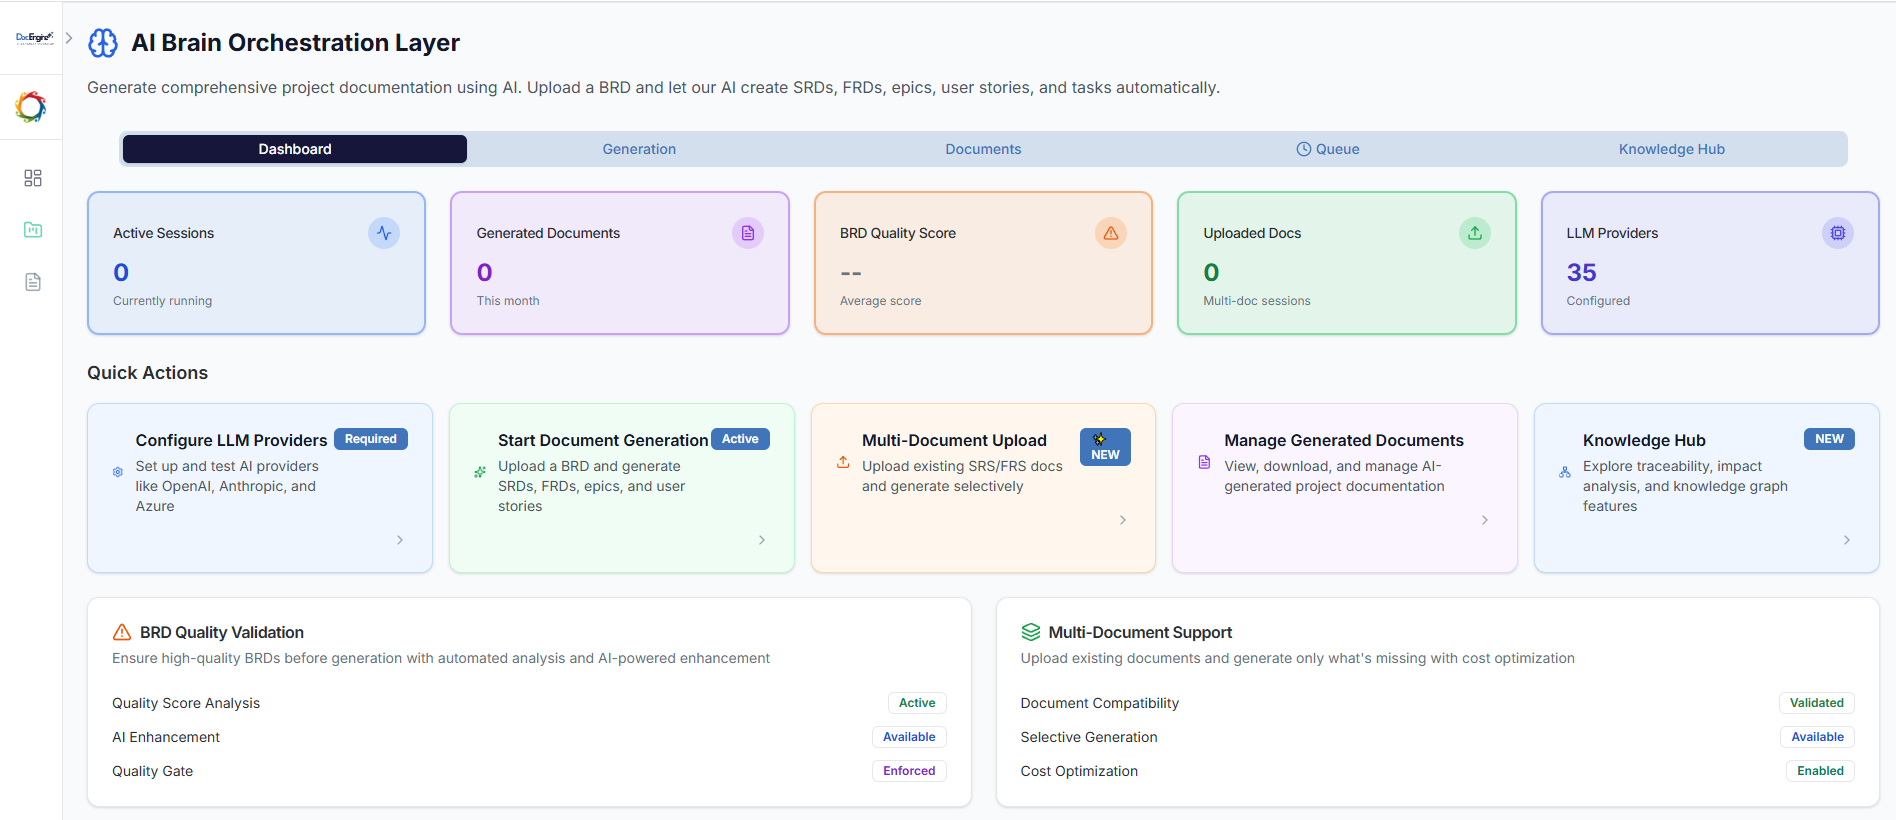Click the Selective Generation label
Screen dimensions: 1896x820
pos(1089,737)
